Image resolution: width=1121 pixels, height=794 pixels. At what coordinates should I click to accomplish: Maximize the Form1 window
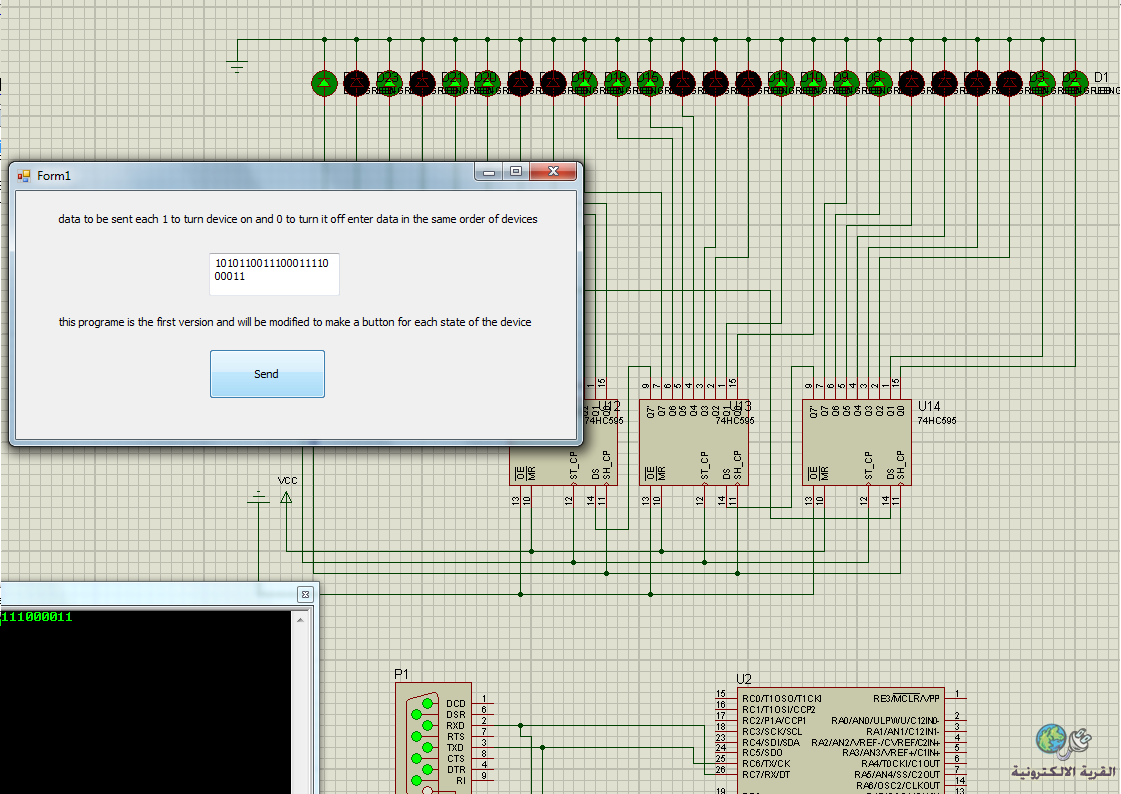(x=516, y=172)
